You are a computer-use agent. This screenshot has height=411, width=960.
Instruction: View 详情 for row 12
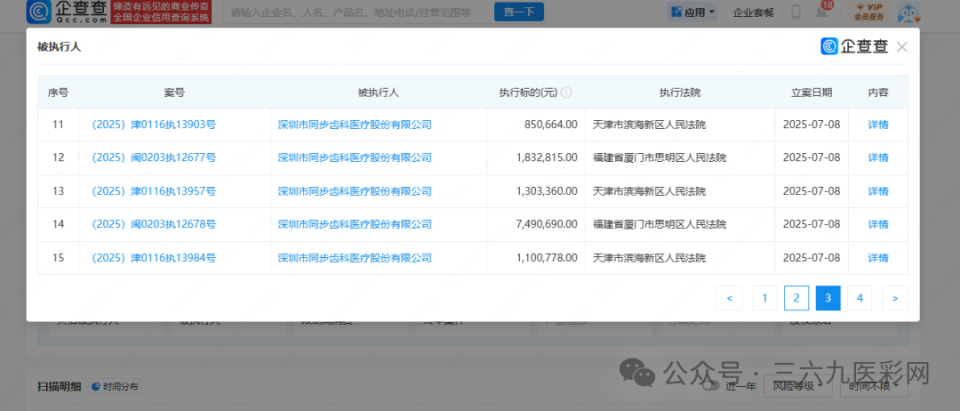pos(878,157)
